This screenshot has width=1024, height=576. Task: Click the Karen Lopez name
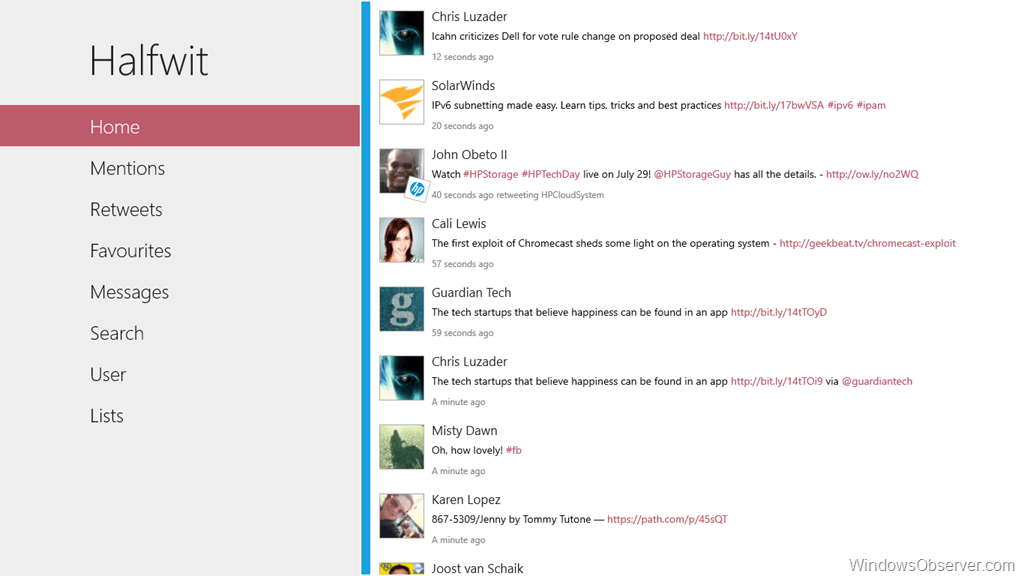466,500
